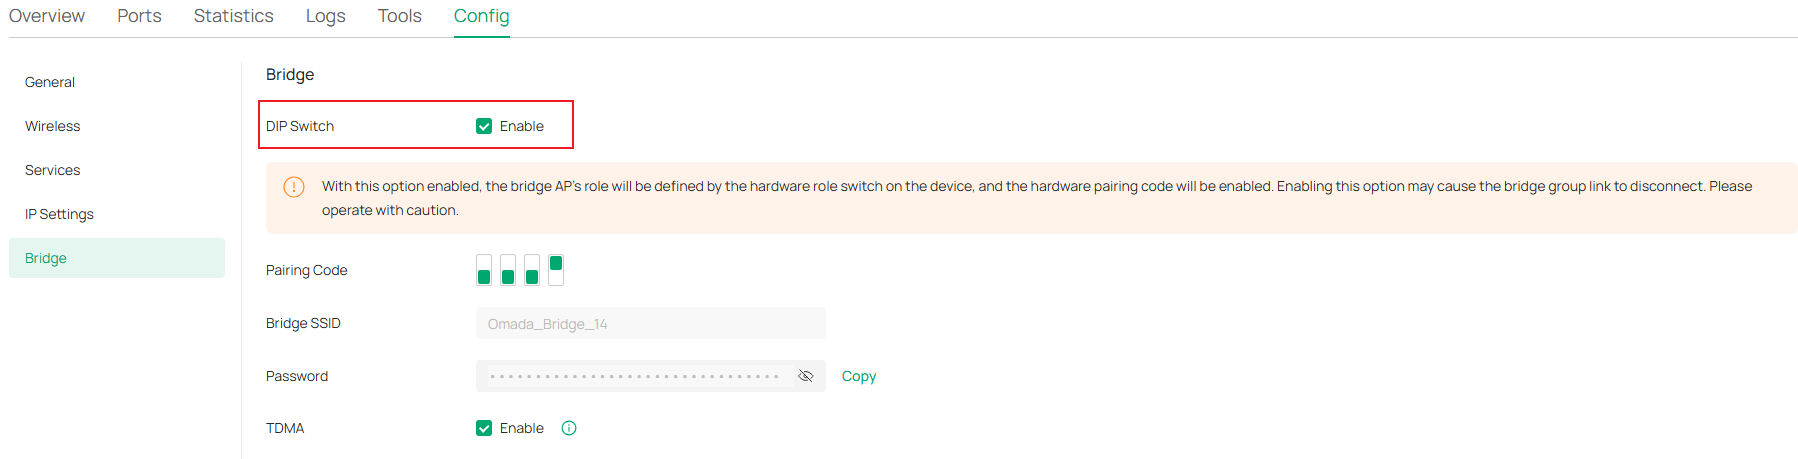Viewport: 1798px width, 459px height.
Task: Copy the bridge password
Action: coord(859,376)
